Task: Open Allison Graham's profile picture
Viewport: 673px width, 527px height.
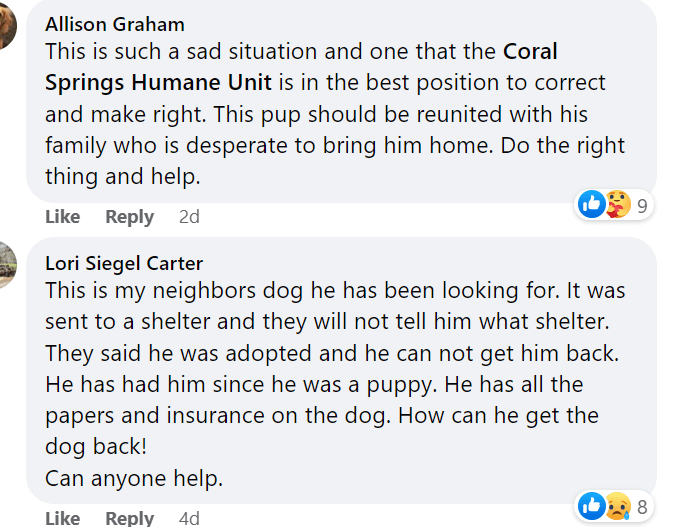Action: tap(7, 27)
